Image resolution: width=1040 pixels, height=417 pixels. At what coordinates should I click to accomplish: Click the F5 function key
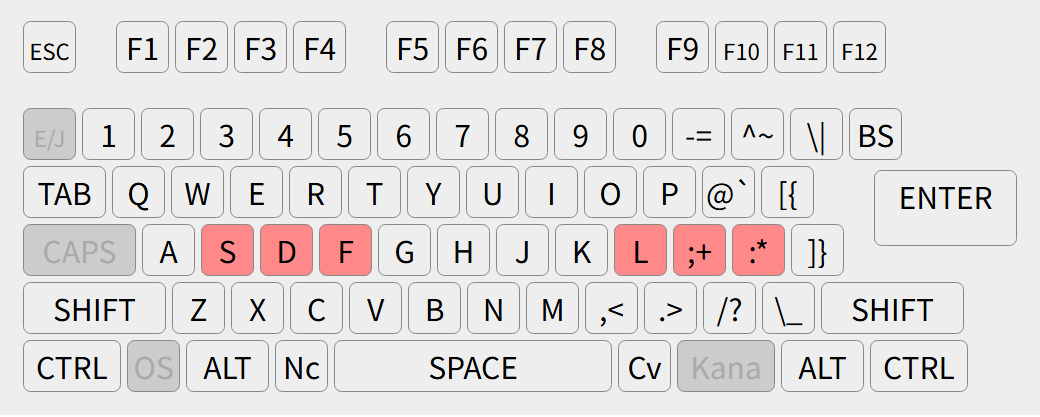413,48
